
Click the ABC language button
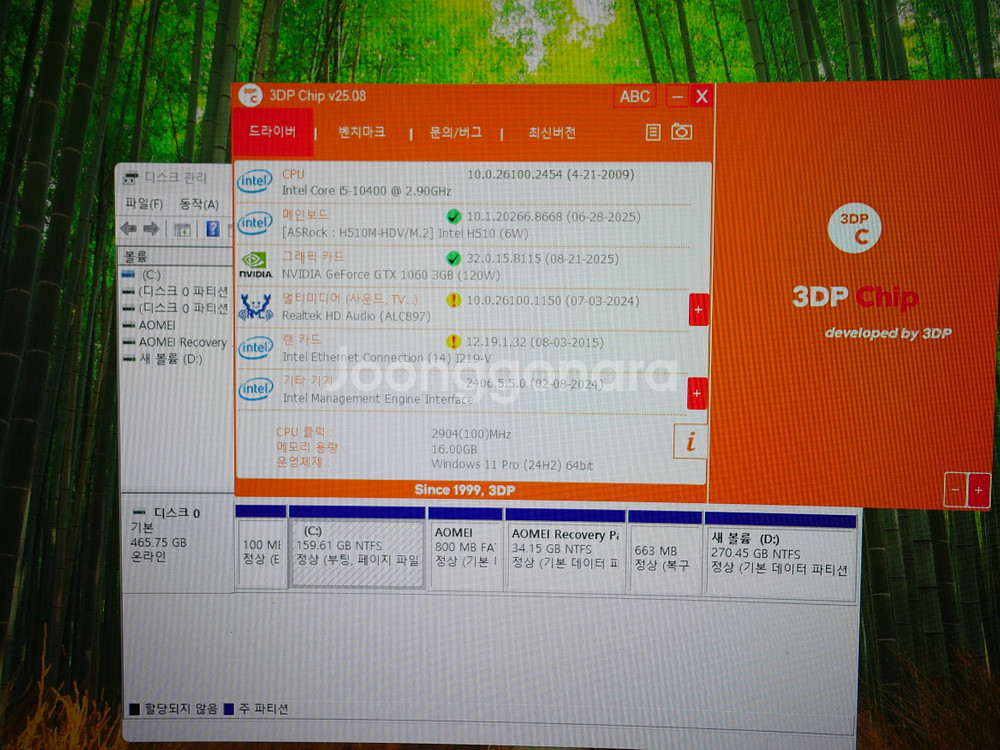click(x=635, y=97)
